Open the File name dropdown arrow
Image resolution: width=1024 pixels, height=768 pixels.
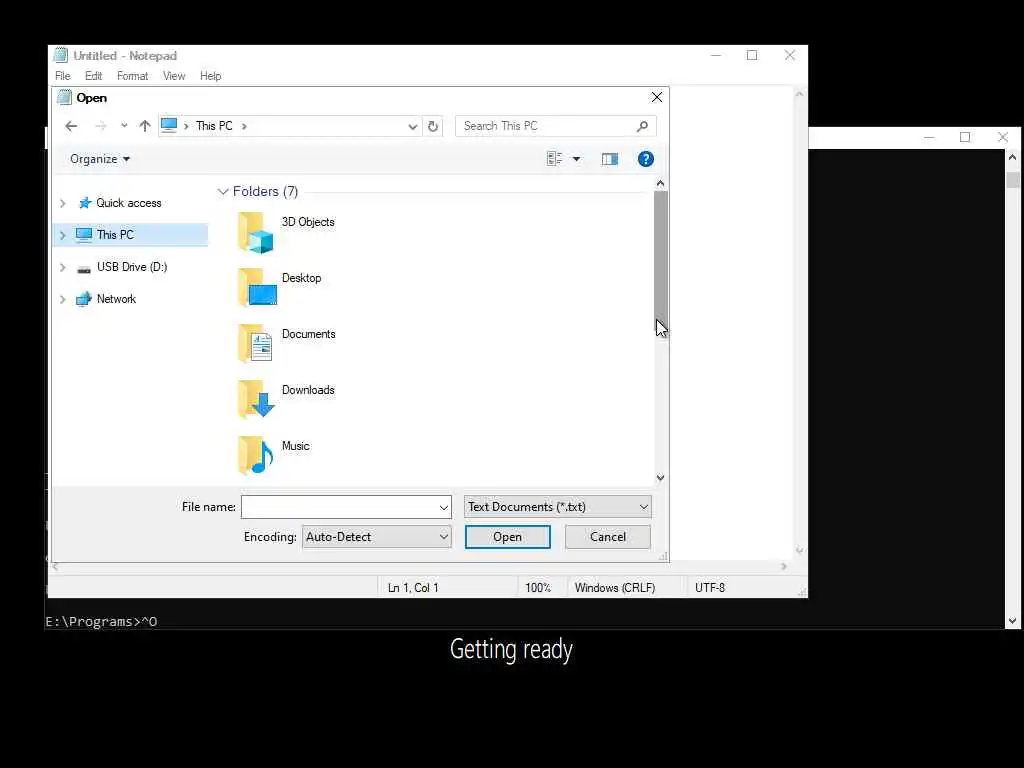pyautogui.click(x=443, y=507)
